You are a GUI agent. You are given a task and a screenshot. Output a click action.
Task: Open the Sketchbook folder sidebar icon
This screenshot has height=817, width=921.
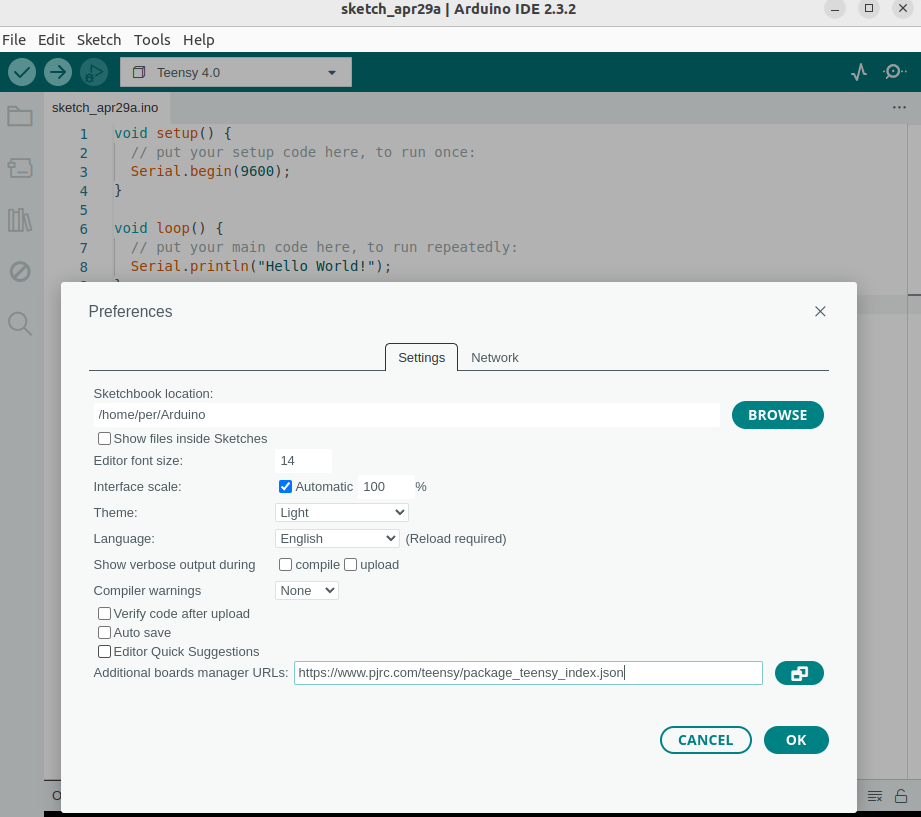(x=20, y=116)
